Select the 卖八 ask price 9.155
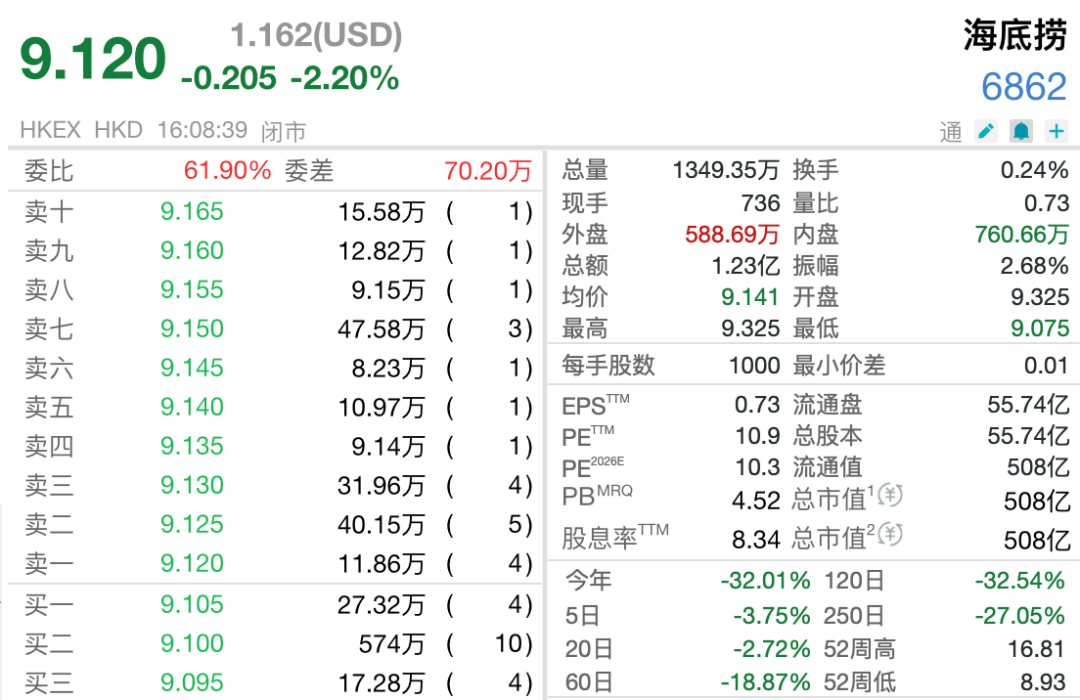The height and width of the screenshot is (700, 1080). 191,289
